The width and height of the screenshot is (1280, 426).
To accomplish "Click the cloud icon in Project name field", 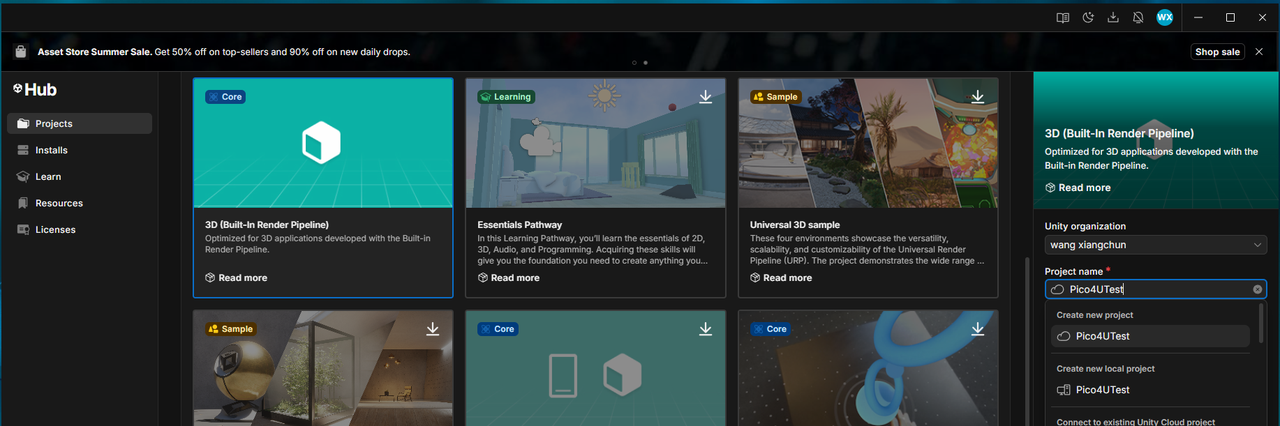I will coord(1058,289).
